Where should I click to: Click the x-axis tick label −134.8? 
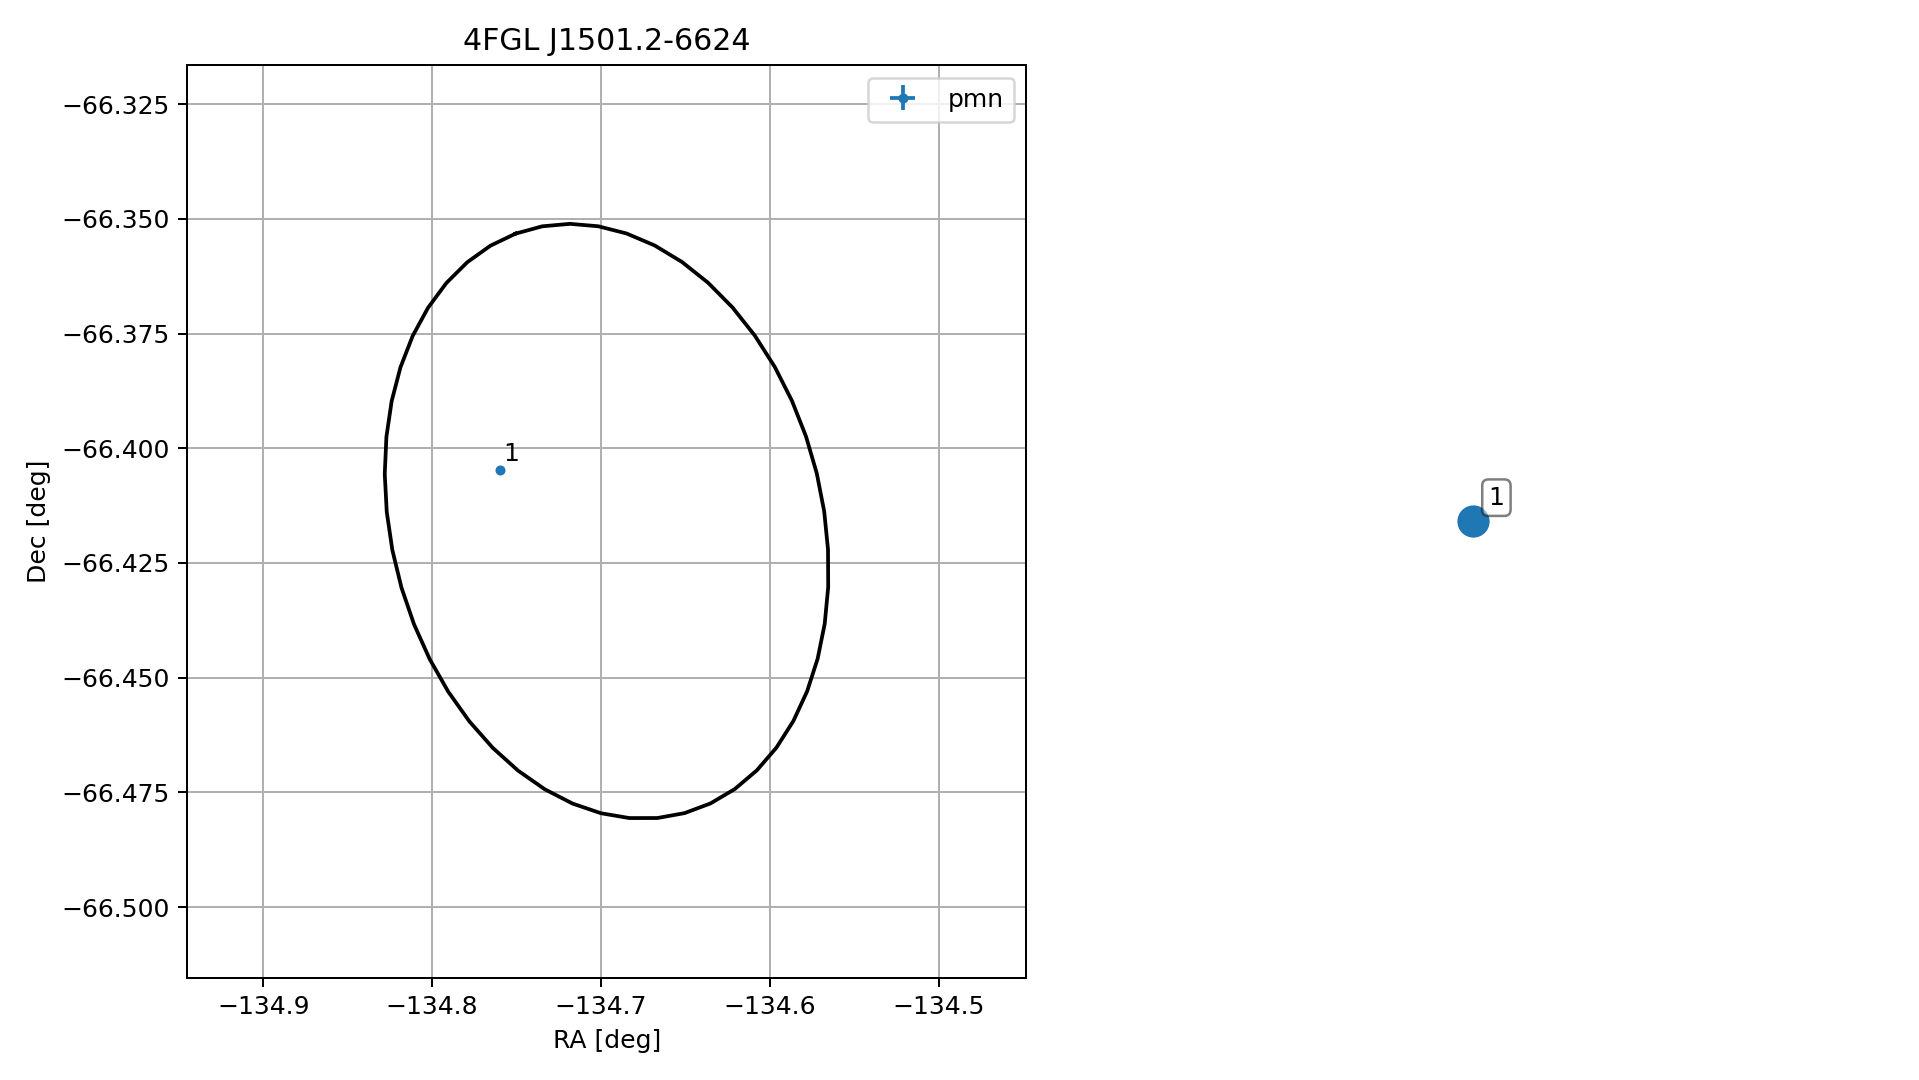[x=432, y=1005]
